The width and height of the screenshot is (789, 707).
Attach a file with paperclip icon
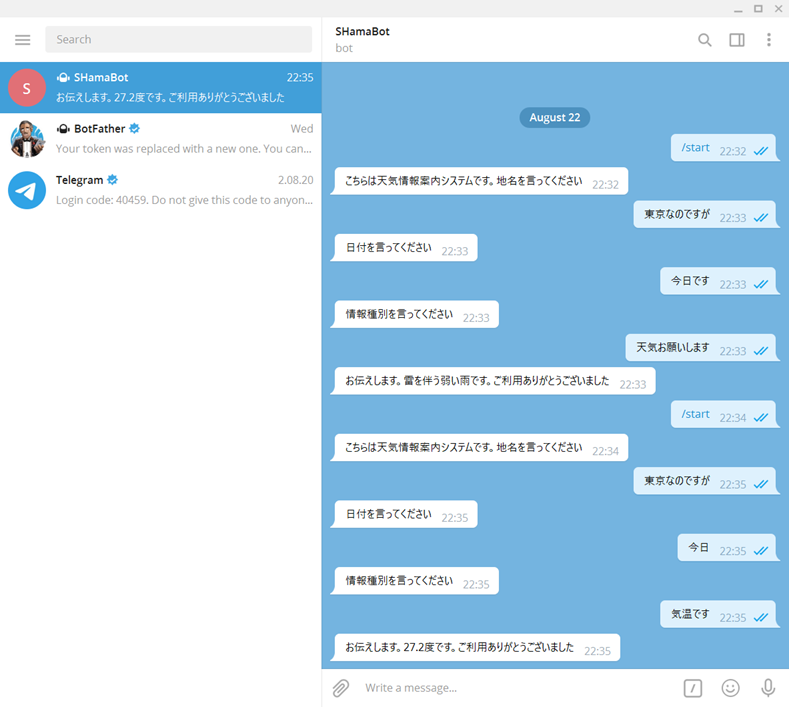341,688
